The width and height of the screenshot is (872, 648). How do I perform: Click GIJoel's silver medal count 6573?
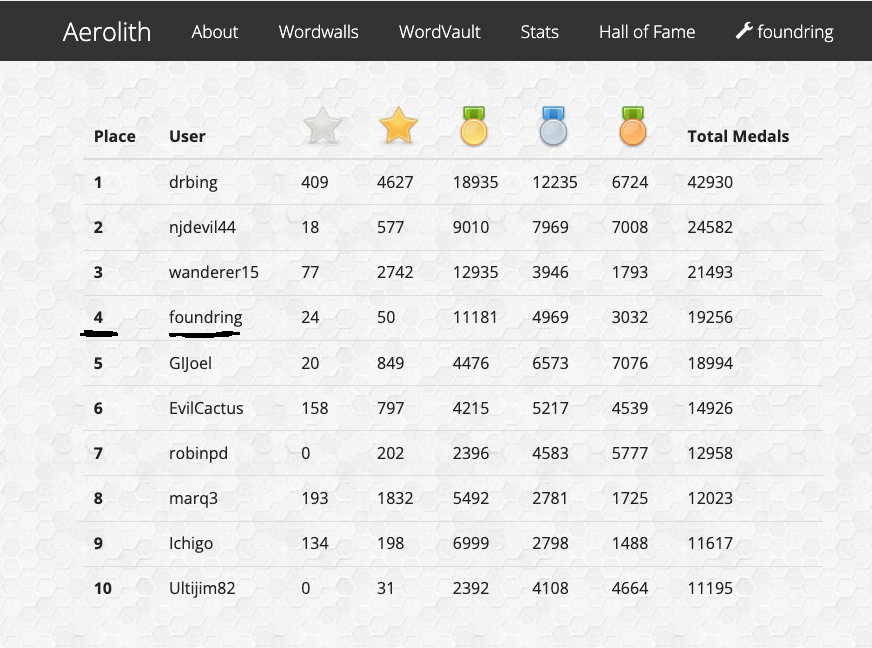click(x=551, y=364)
